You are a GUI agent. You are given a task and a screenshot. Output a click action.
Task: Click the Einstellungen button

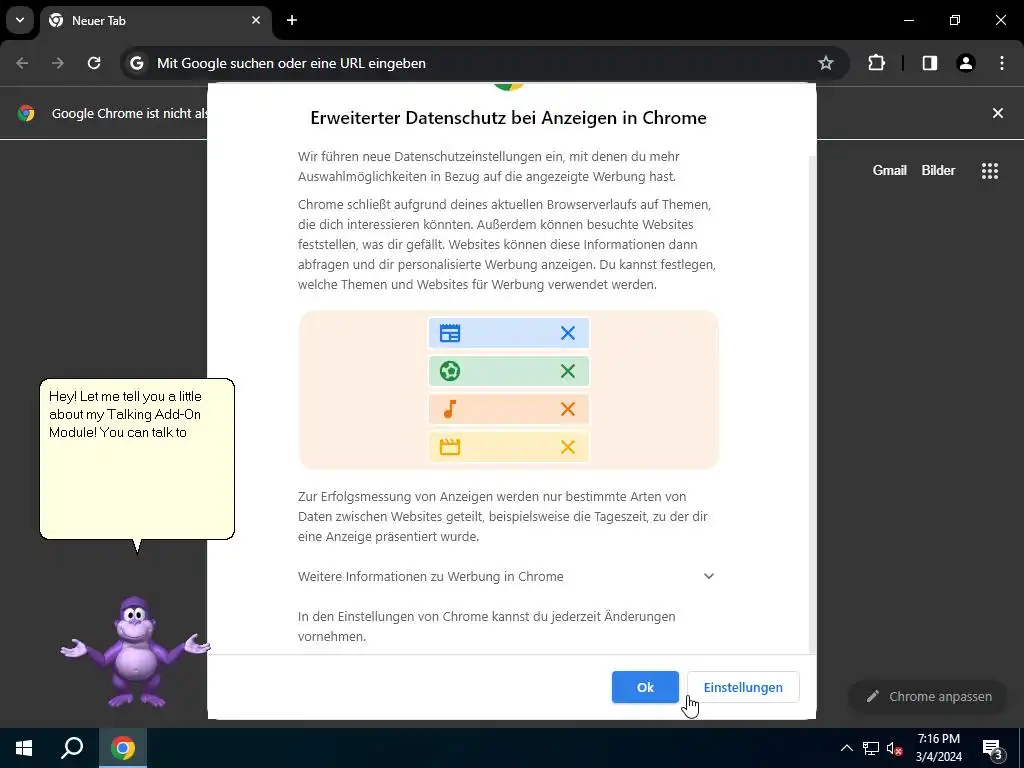coord(743,687)
